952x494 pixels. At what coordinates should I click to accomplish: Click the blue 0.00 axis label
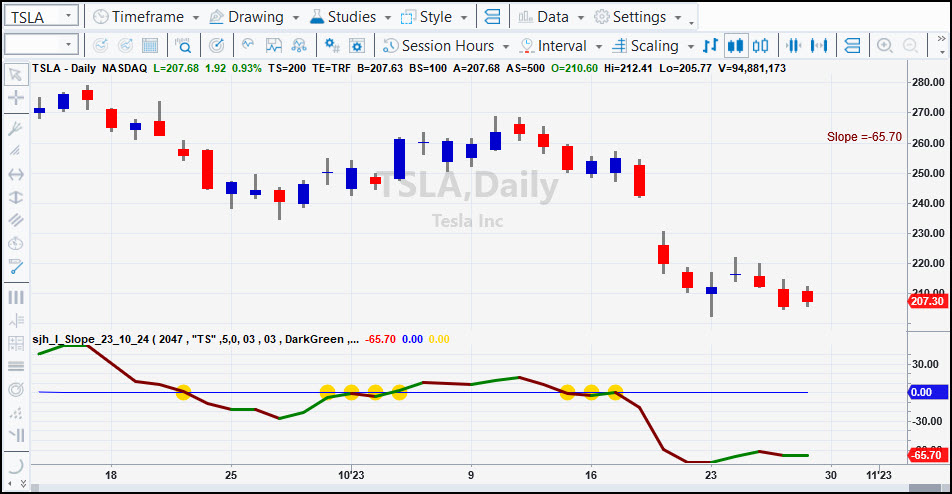(x=928, y=393)
